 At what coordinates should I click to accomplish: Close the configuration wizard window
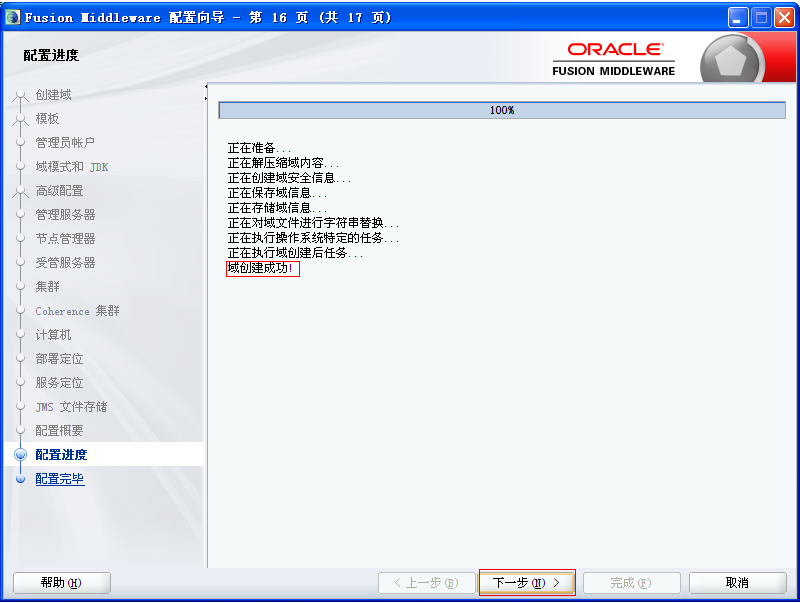point(784,17)
